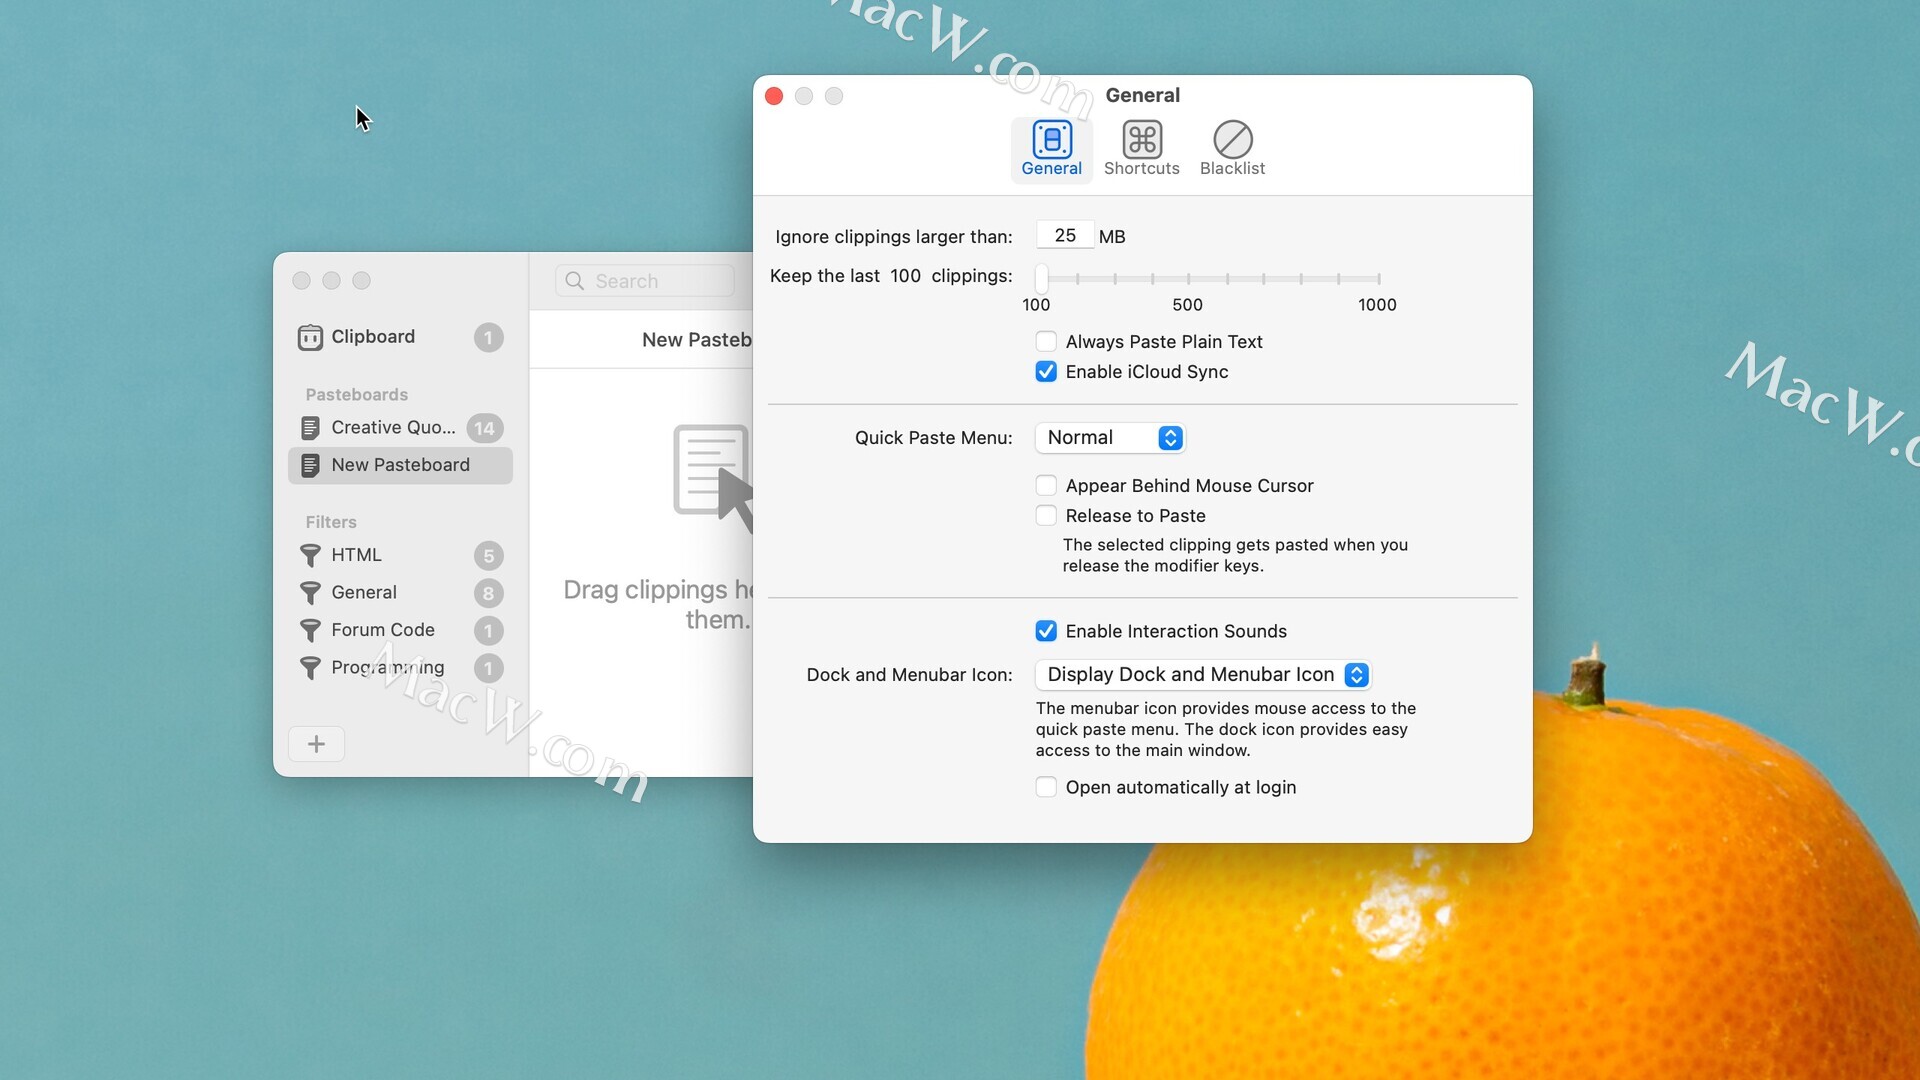1920x1080 pixels.
Task: Open the Quick Paste Menu dropdown
Action: pyautogui.click(x=1110, y=438)
